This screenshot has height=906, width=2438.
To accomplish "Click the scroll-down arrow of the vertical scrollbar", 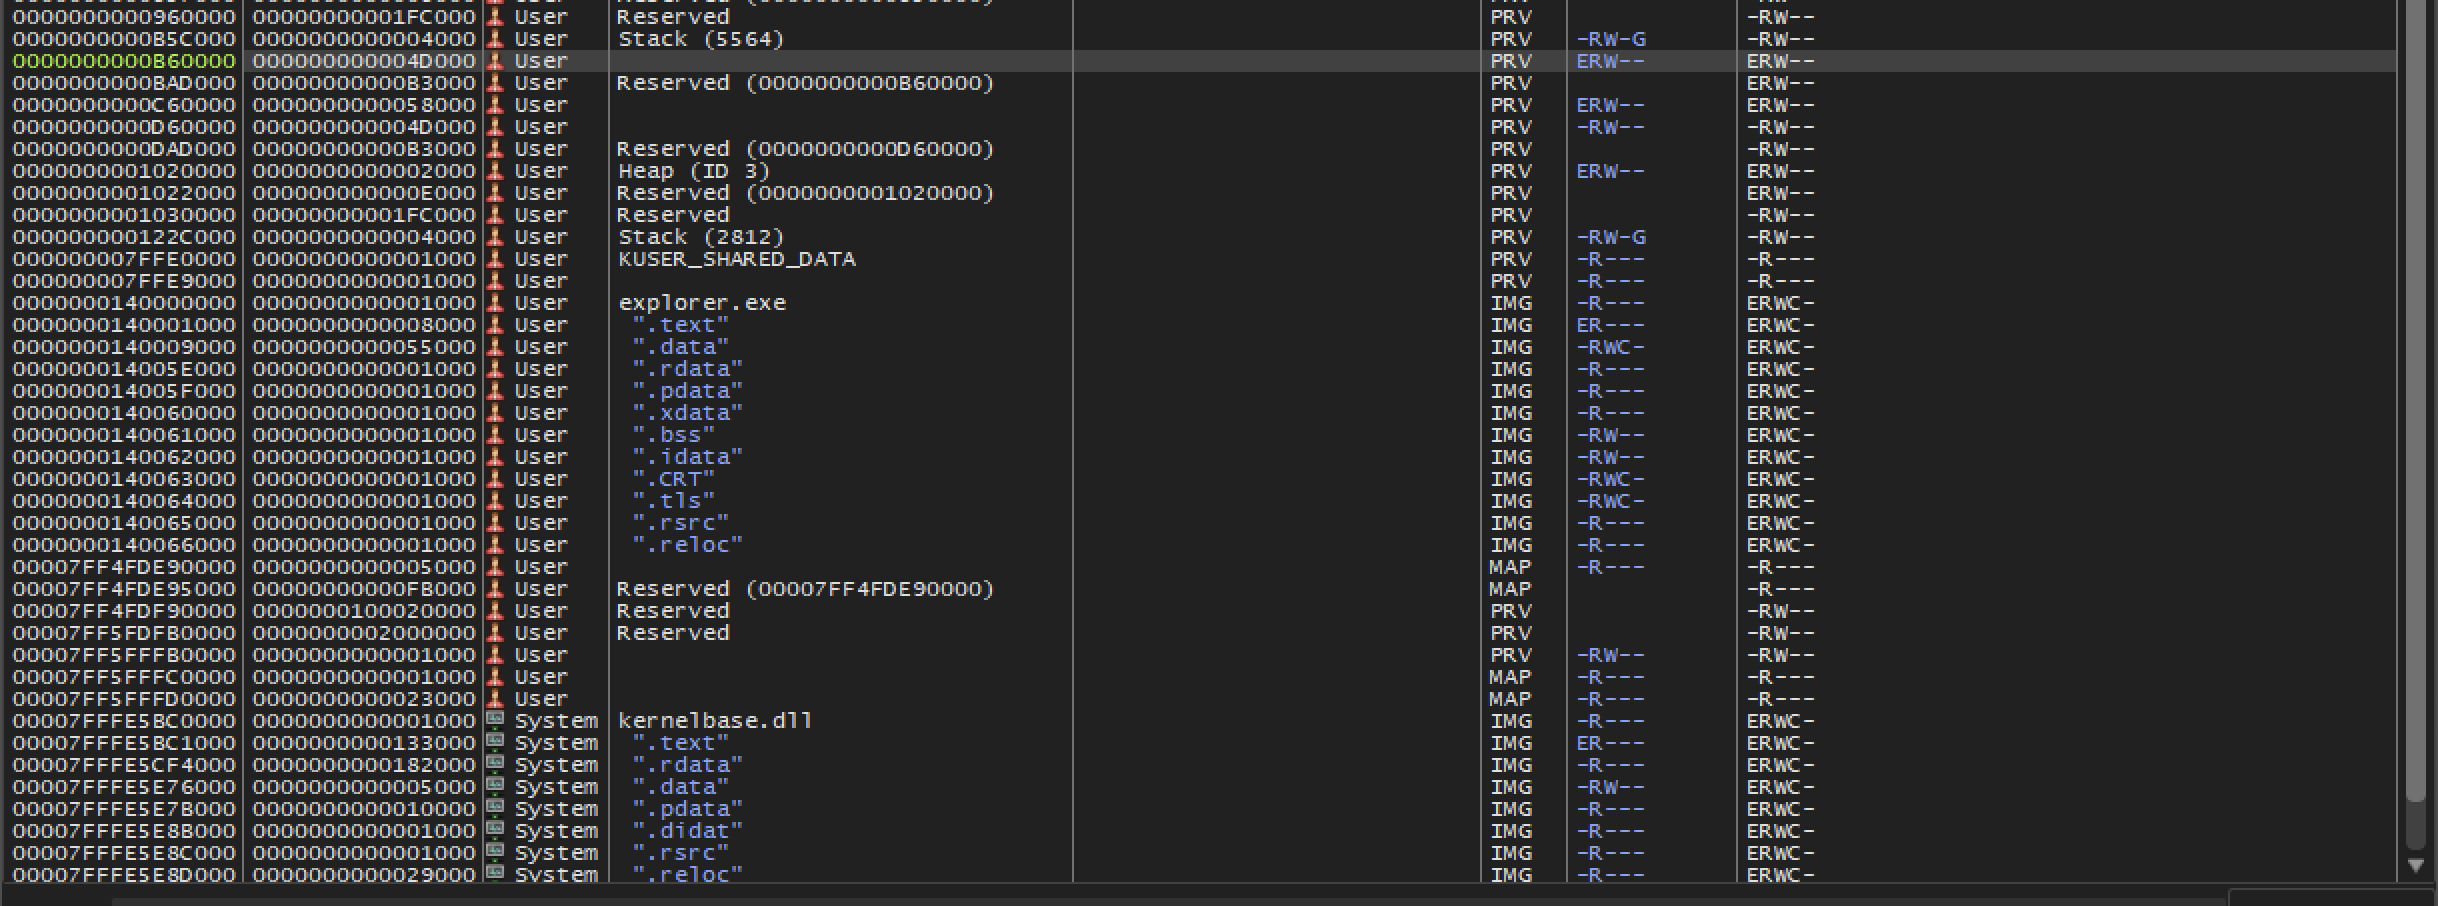I will 2416,866.
